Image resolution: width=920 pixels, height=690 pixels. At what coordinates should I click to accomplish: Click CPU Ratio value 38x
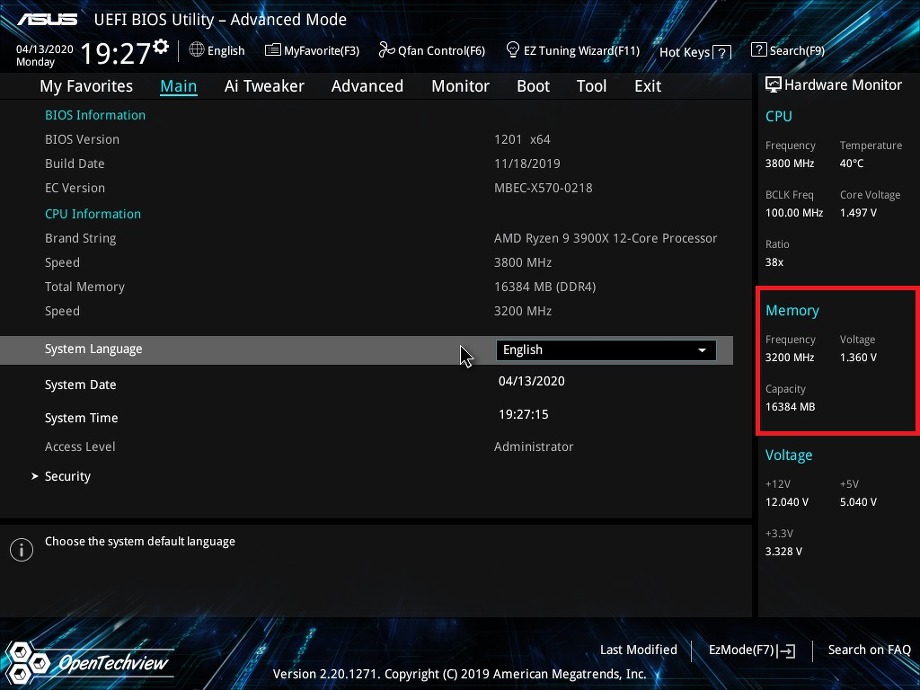tap(774, 262)
